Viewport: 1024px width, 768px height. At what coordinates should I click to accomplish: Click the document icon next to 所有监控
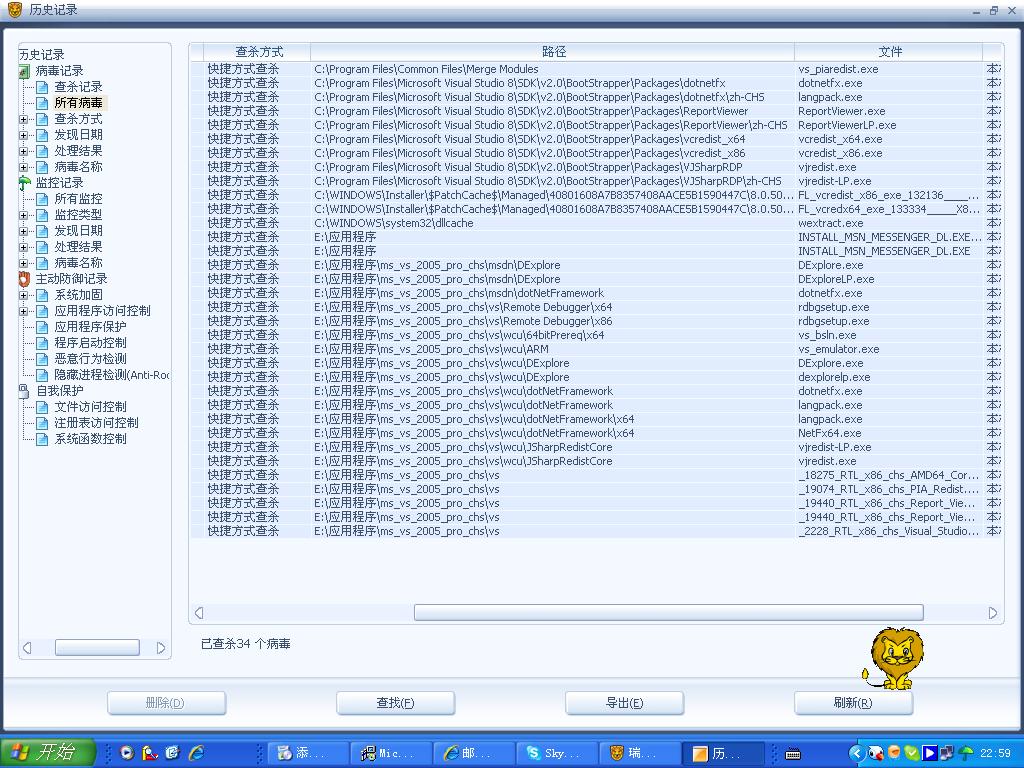[42, 199]
